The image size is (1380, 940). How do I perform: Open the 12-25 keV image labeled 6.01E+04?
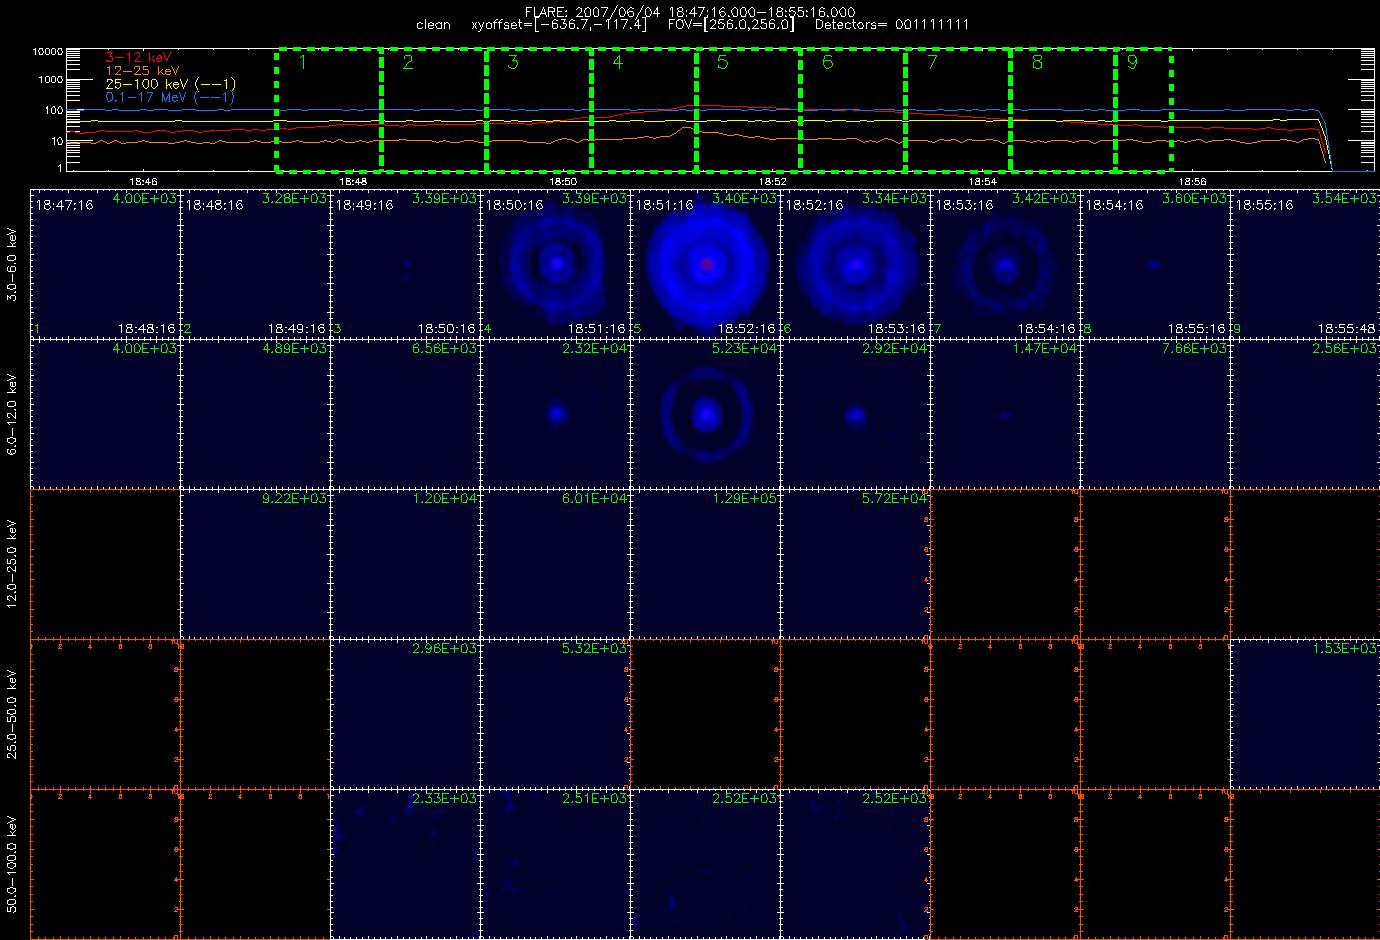click(556, 564)
